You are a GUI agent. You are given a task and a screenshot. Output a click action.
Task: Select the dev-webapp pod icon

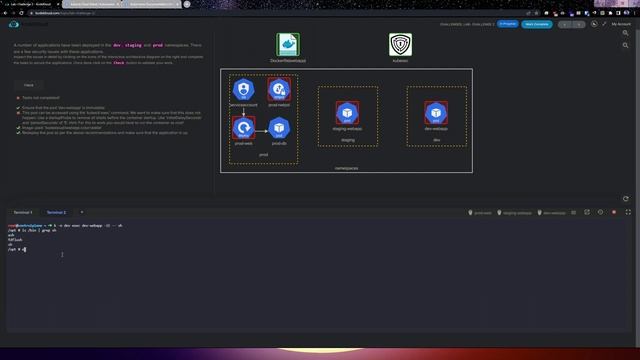pyautogui.click(x=436, y=113)
